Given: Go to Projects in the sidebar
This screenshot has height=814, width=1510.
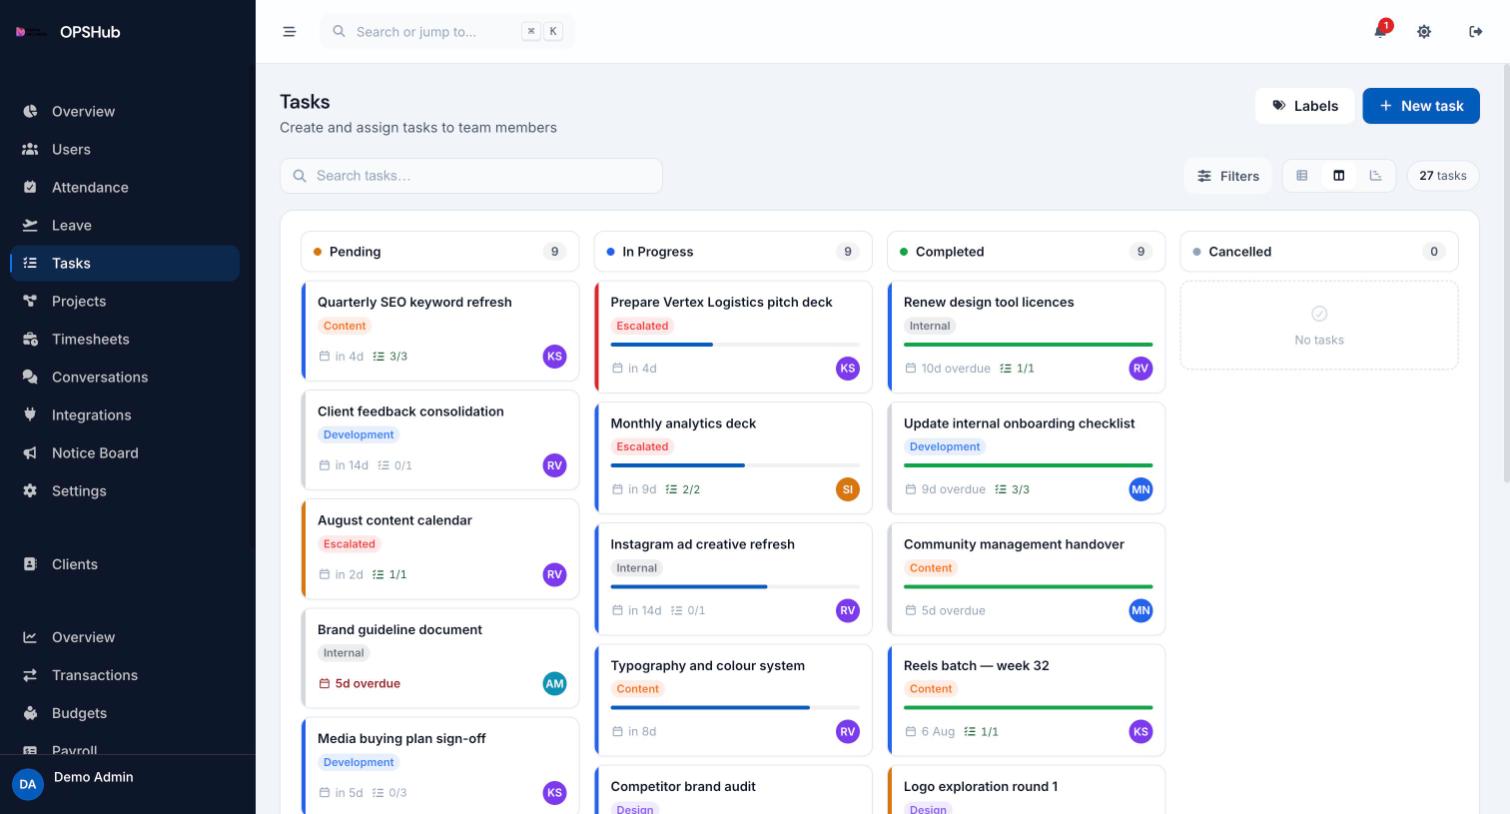Looking at the screenshot, I should click(x=125, y=301).
